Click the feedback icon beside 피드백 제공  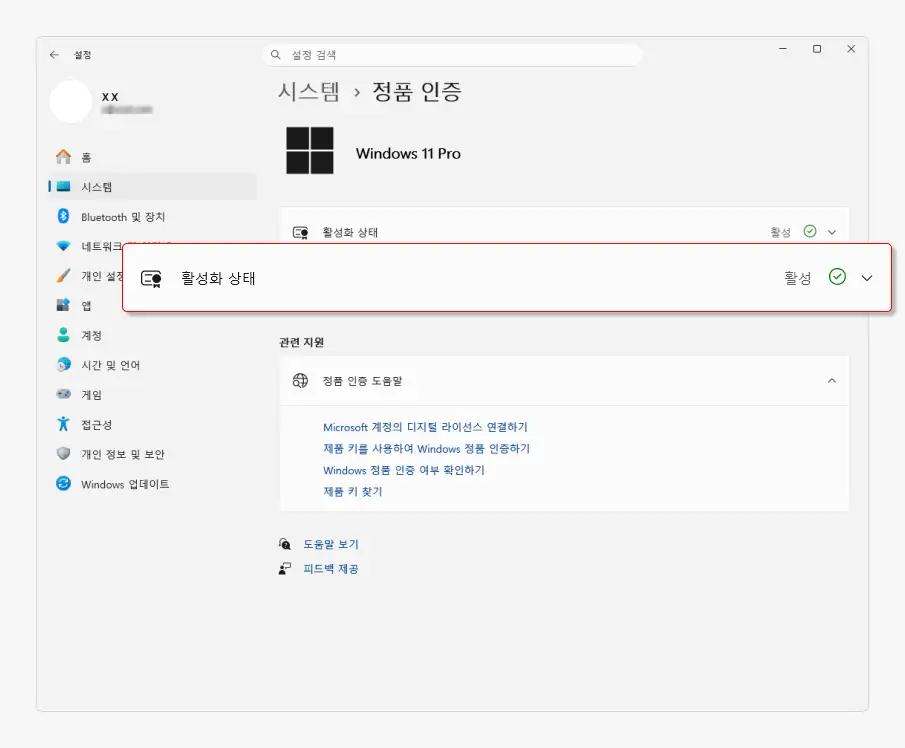click(x=285, y=569)
